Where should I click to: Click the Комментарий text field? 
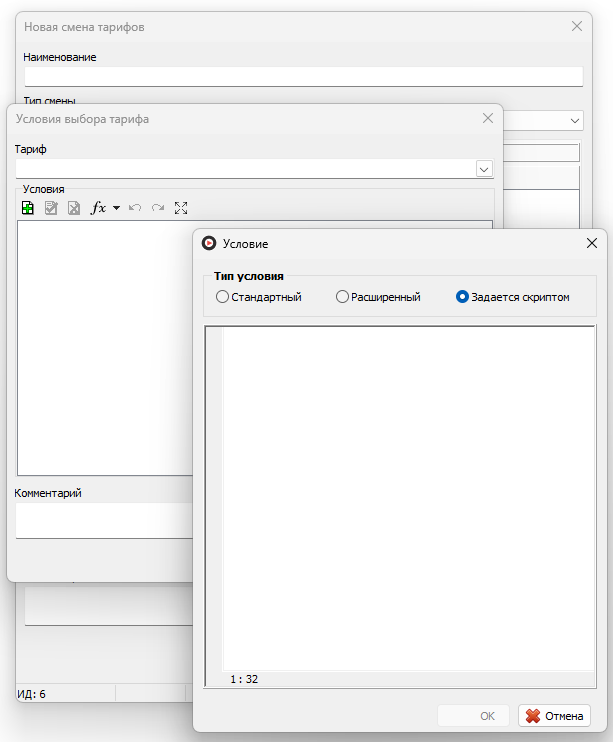(104, 521)
